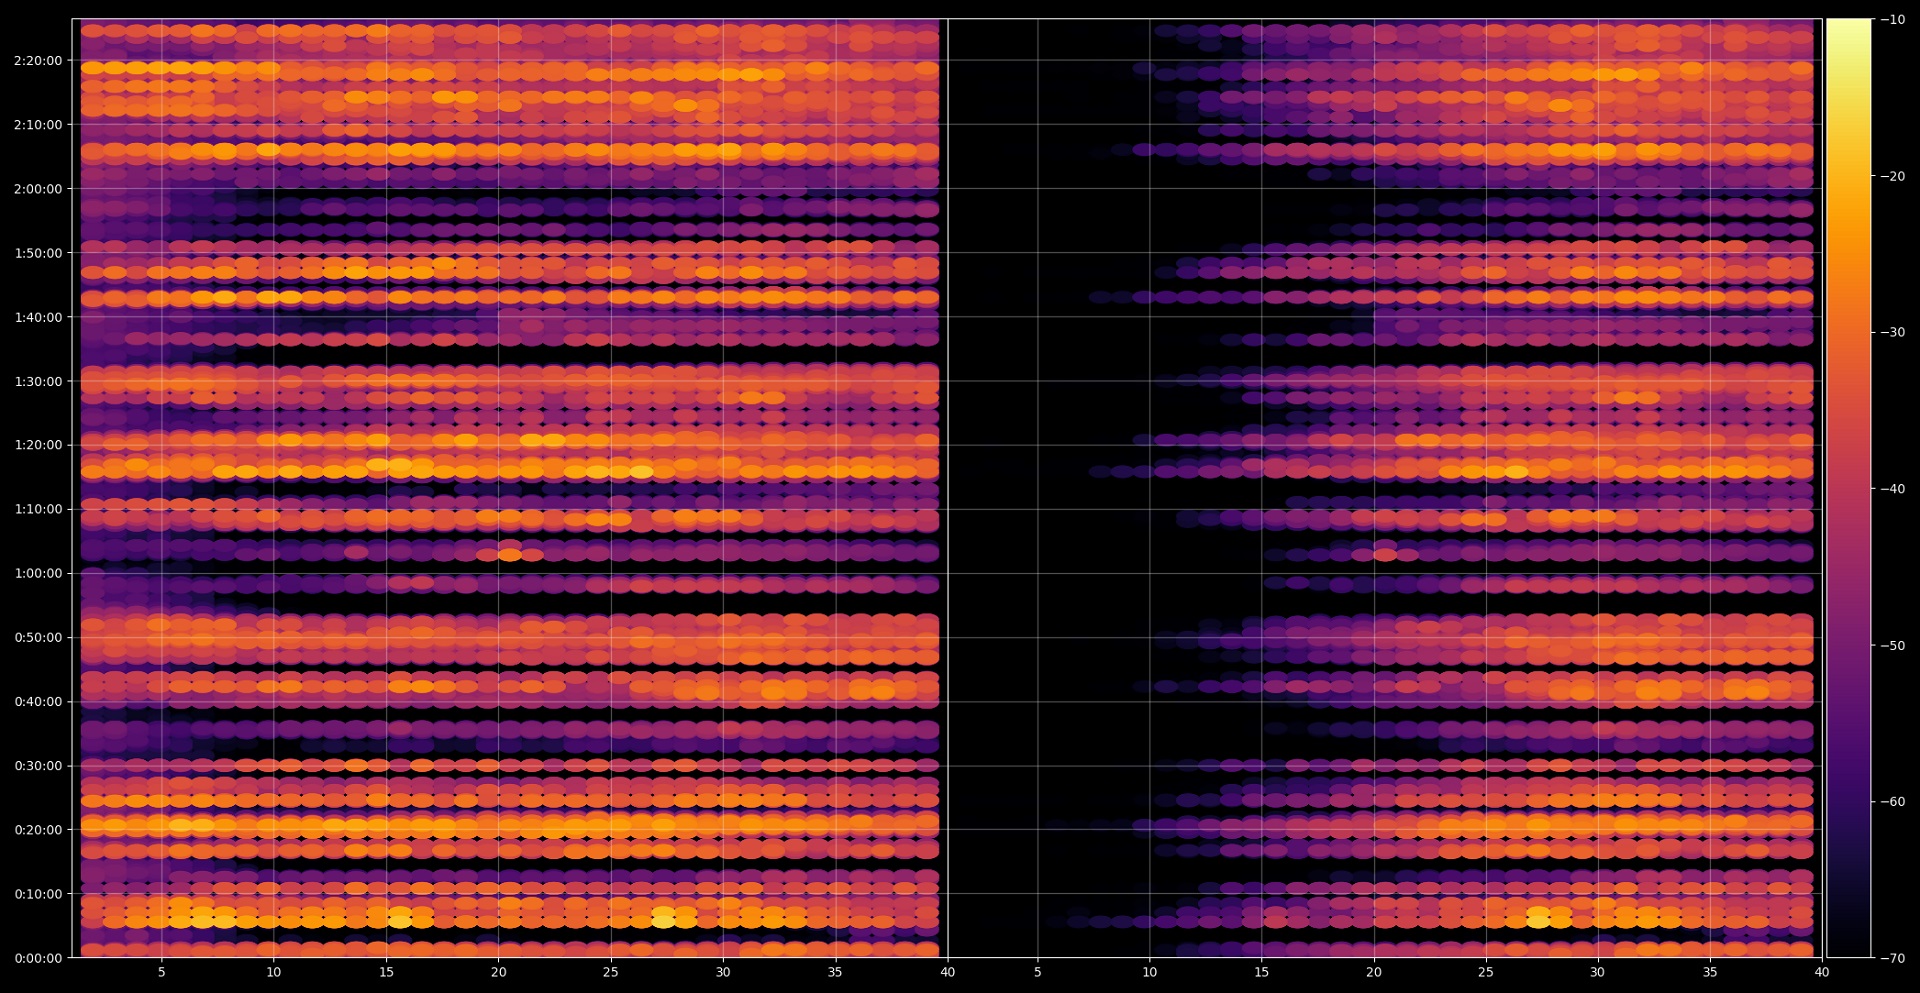Pick the −40 colorbar tick label
The height and width of the screenshot is (993, 1920).
click(1892, 489)
